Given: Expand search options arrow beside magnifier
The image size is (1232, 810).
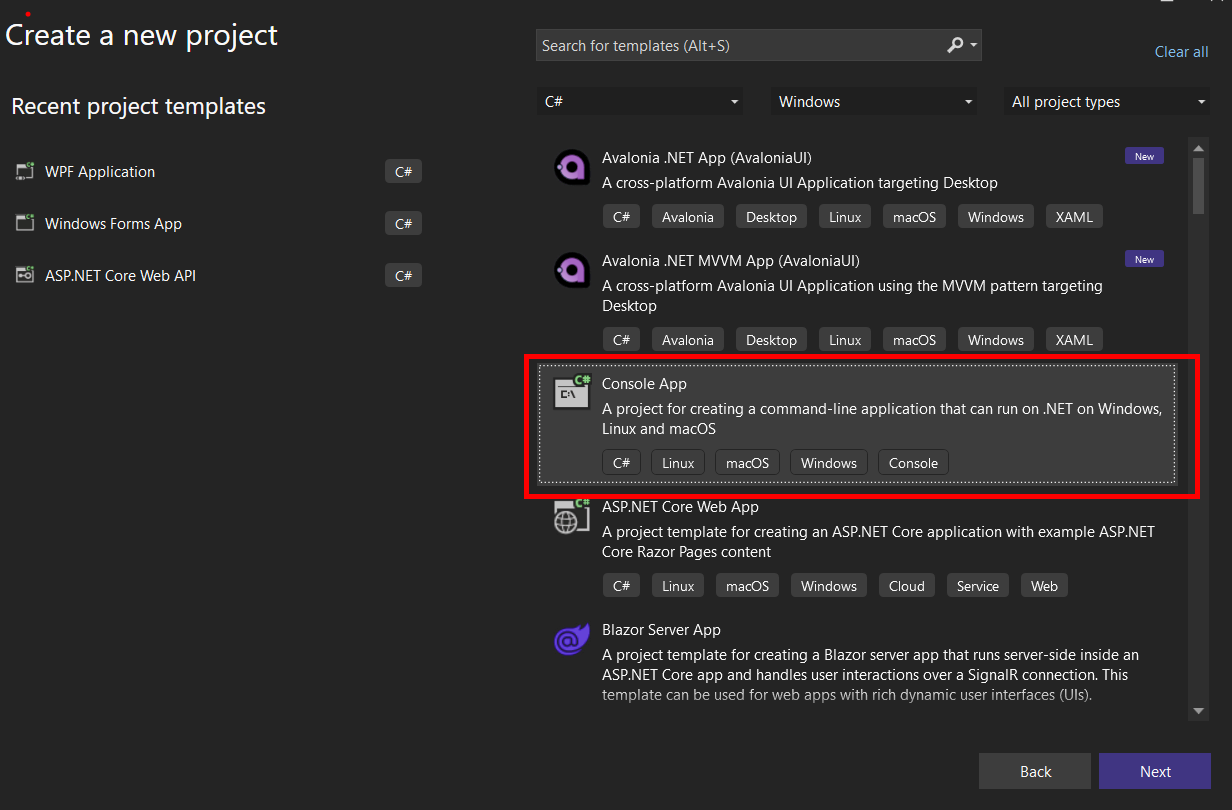Looking at the screenshot, I should [974, 46].
